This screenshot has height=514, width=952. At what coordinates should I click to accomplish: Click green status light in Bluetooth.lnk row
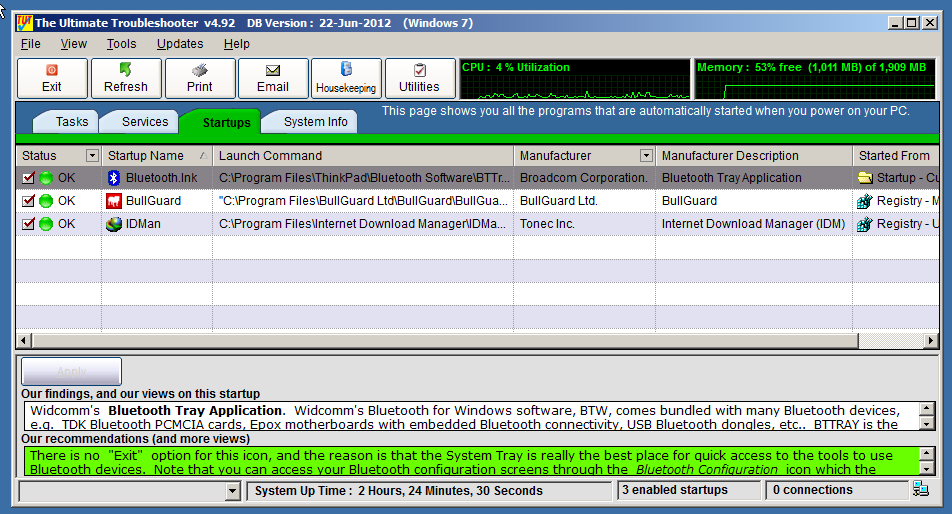coord(46,178)
